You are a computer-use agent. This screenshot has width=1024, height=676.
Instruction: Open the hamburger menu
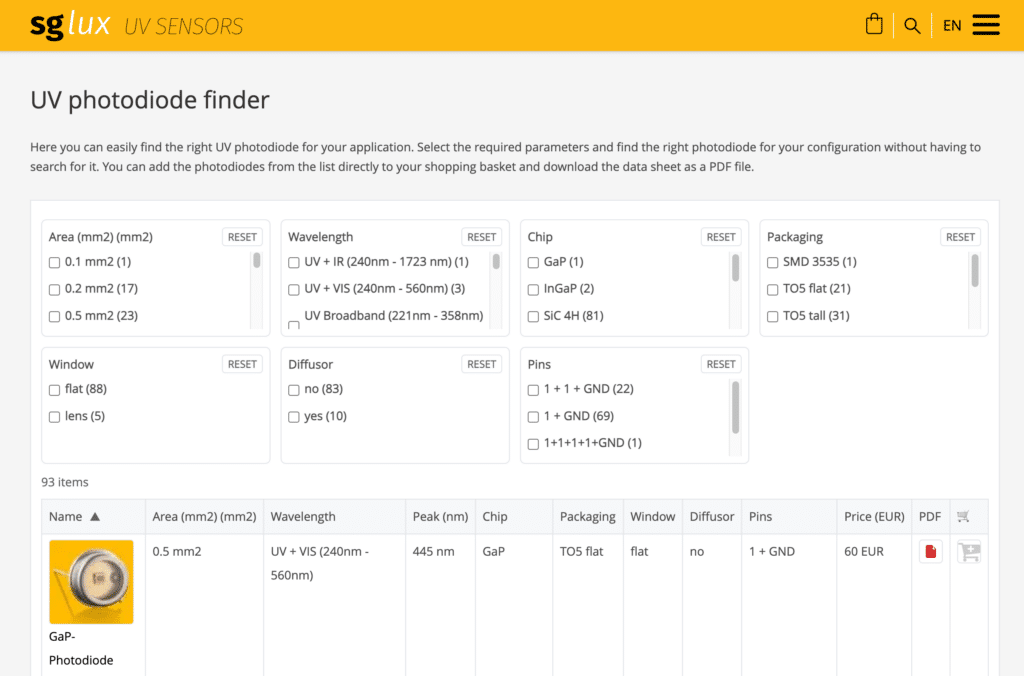click(986, 25)
